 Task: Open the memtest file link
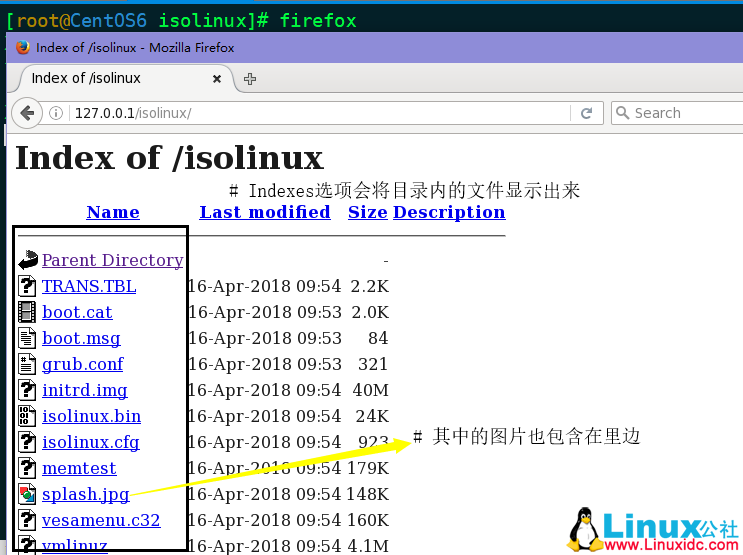(x=79, y=468)
